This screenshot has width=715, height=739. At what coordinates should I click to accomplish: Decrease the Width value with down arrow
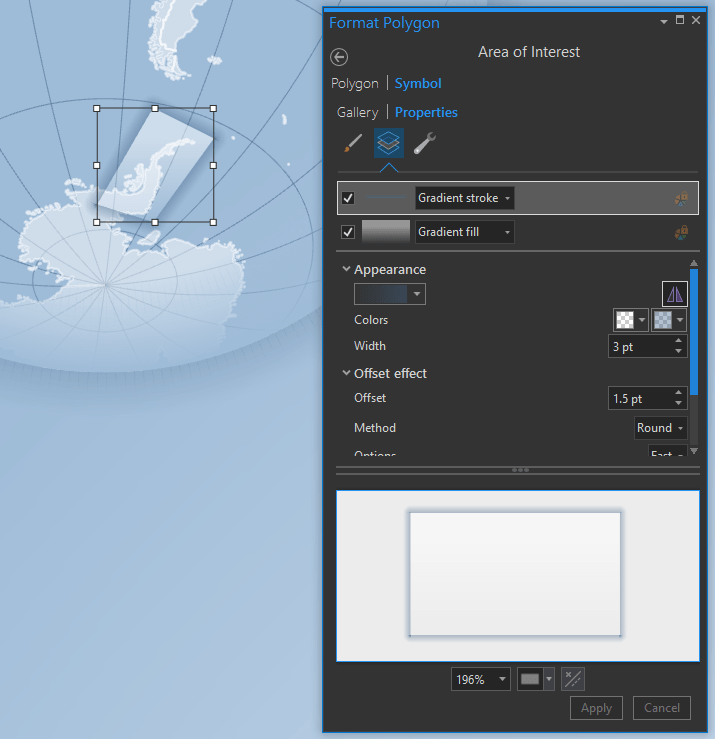coord(678,352)
